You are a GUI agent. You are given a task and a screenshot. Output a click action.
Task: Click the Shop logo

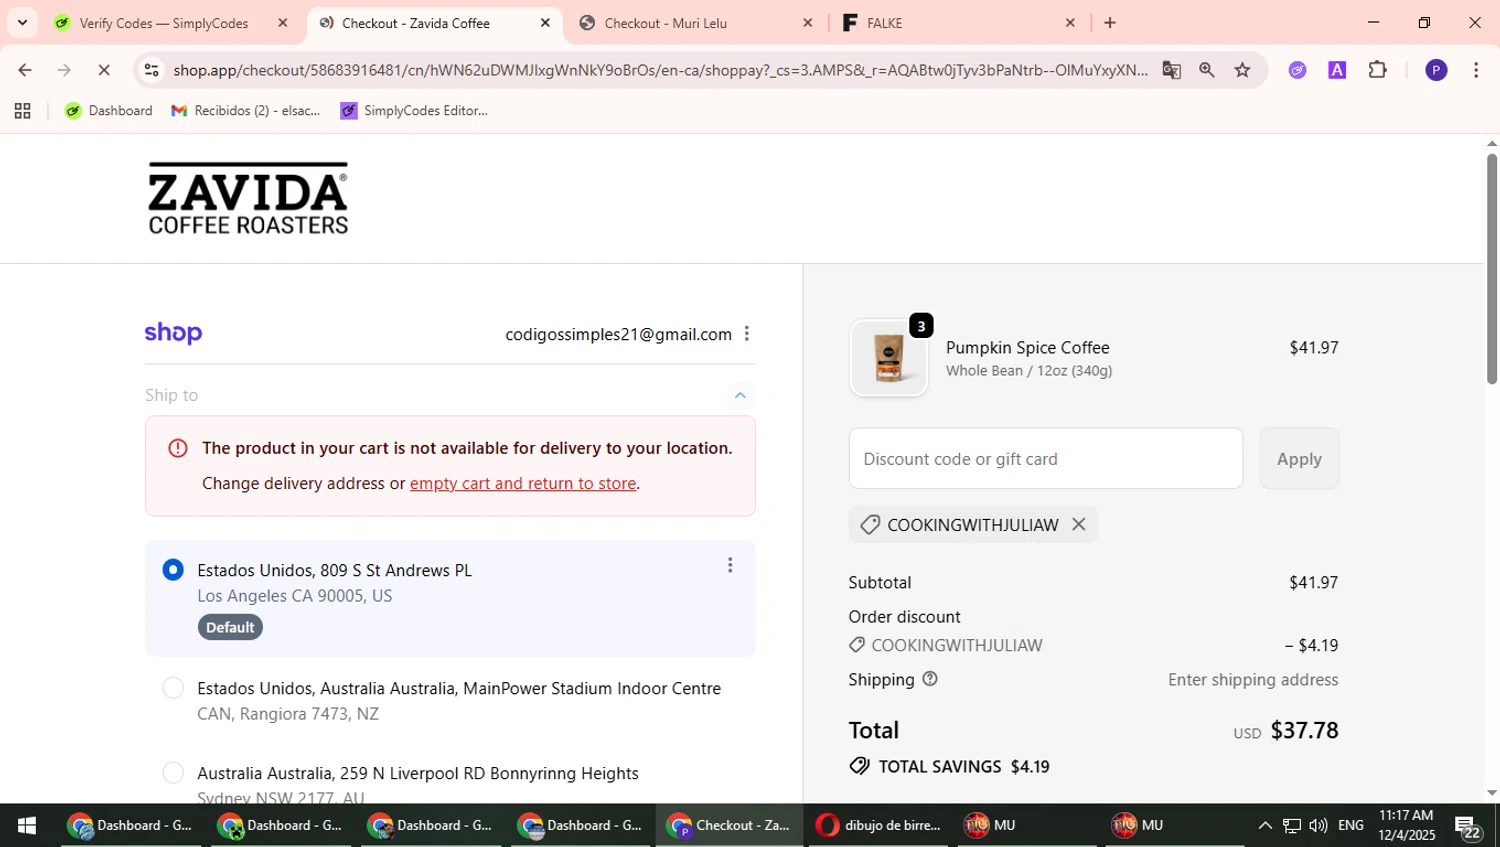point(173,333)
